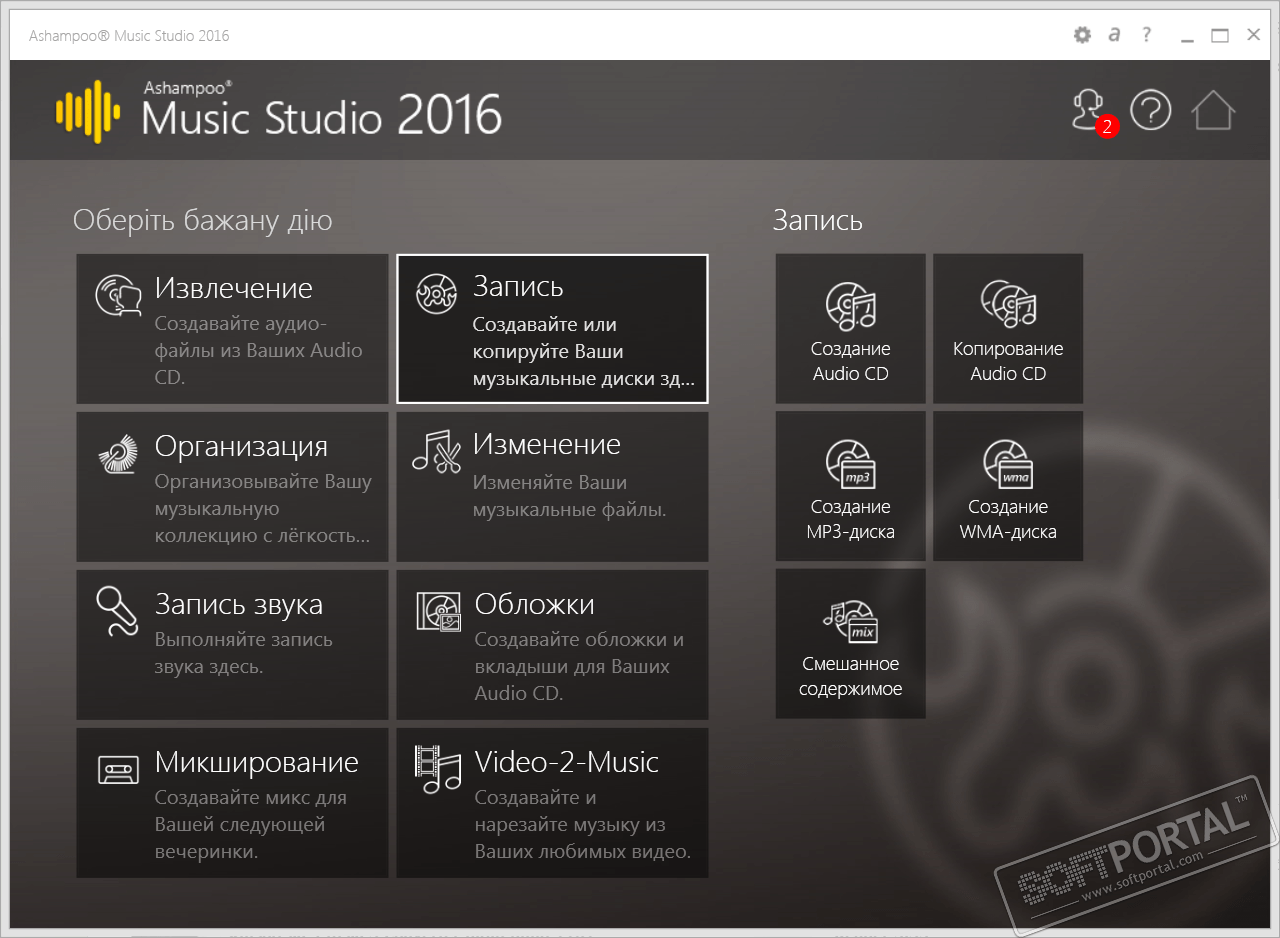1280x938 pixels.
Task: Choose the Запись звука tile
Action: (x=232, y=645)
